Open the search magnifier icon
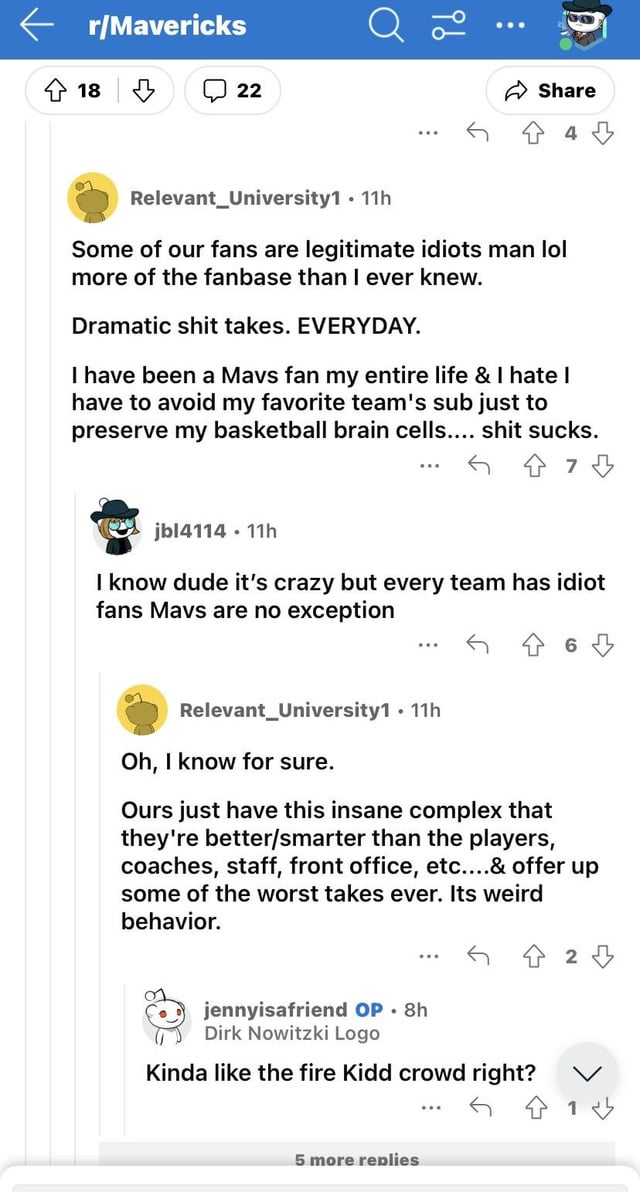 tap(386, 26)
